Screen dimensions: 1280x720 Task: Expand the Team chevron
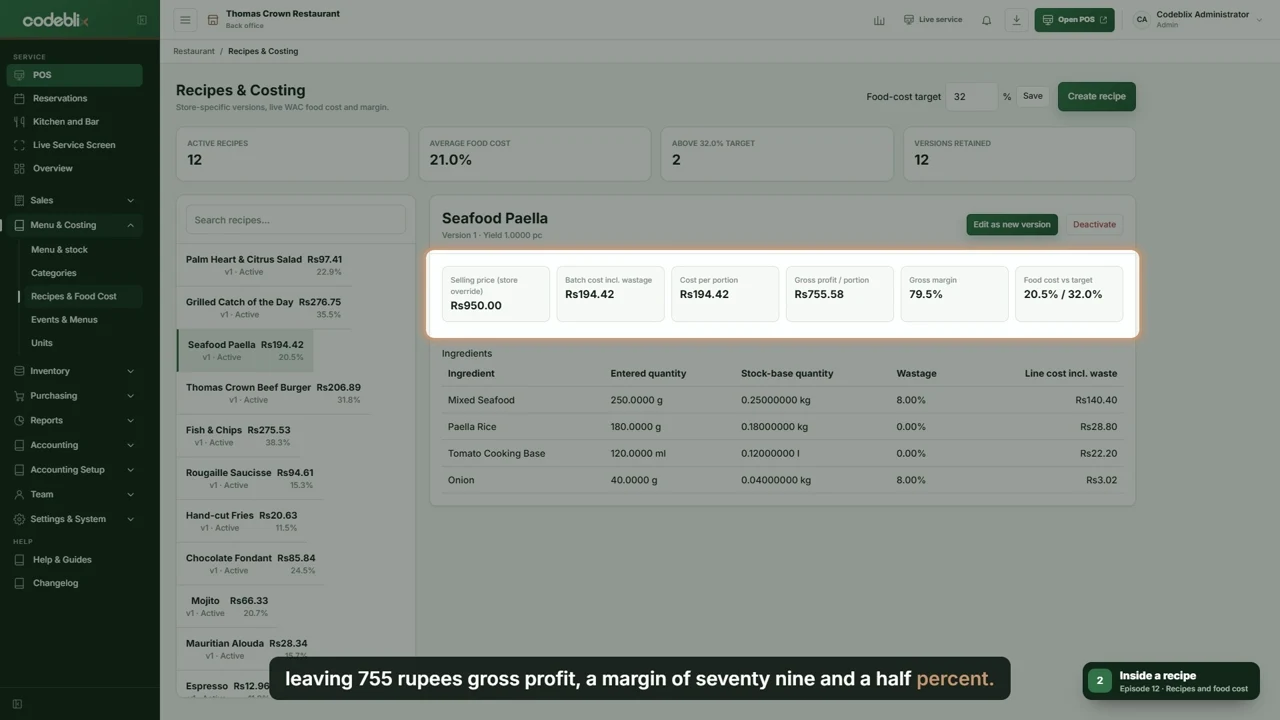point(130,494)
